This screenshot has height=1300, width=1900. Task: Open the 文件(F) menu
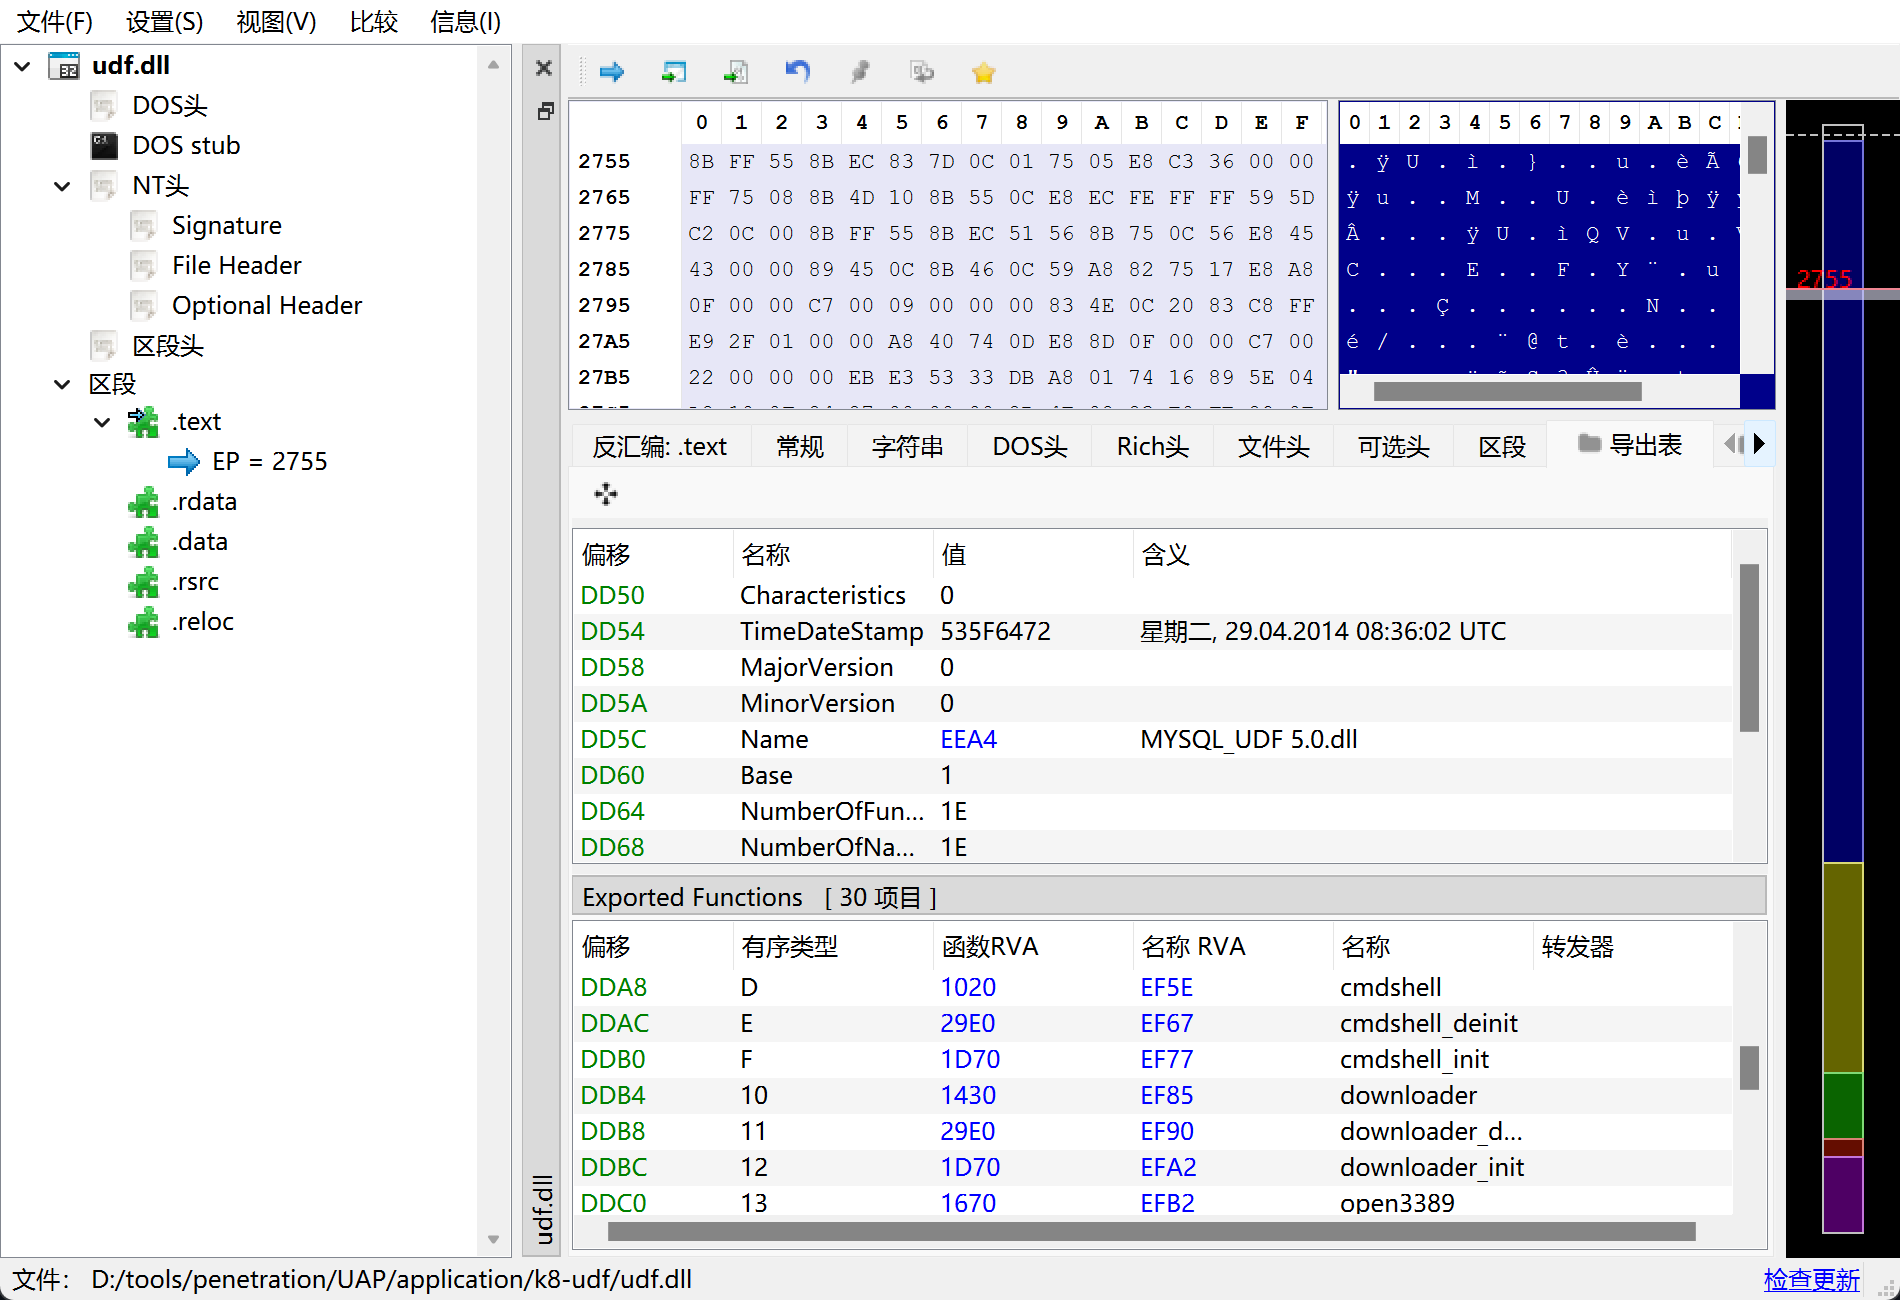[x=55, y=22]
